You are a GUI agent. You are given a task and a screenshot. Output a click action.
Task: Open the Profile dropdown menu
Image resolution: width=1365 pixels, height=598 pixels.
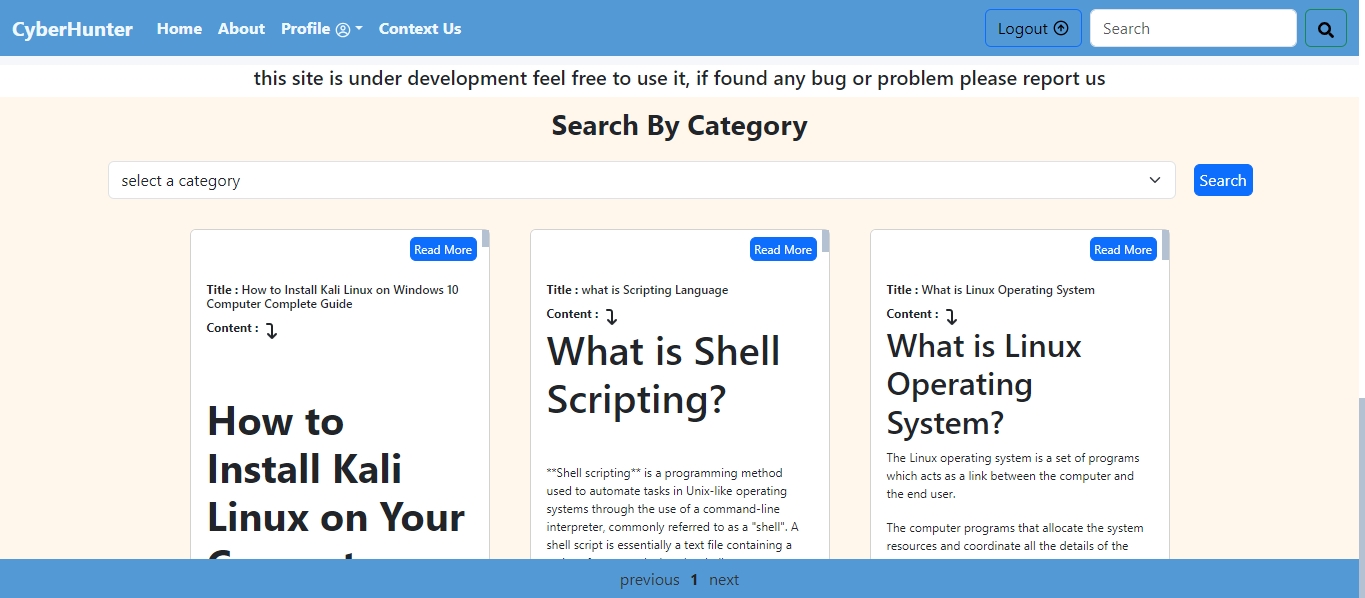321,28
